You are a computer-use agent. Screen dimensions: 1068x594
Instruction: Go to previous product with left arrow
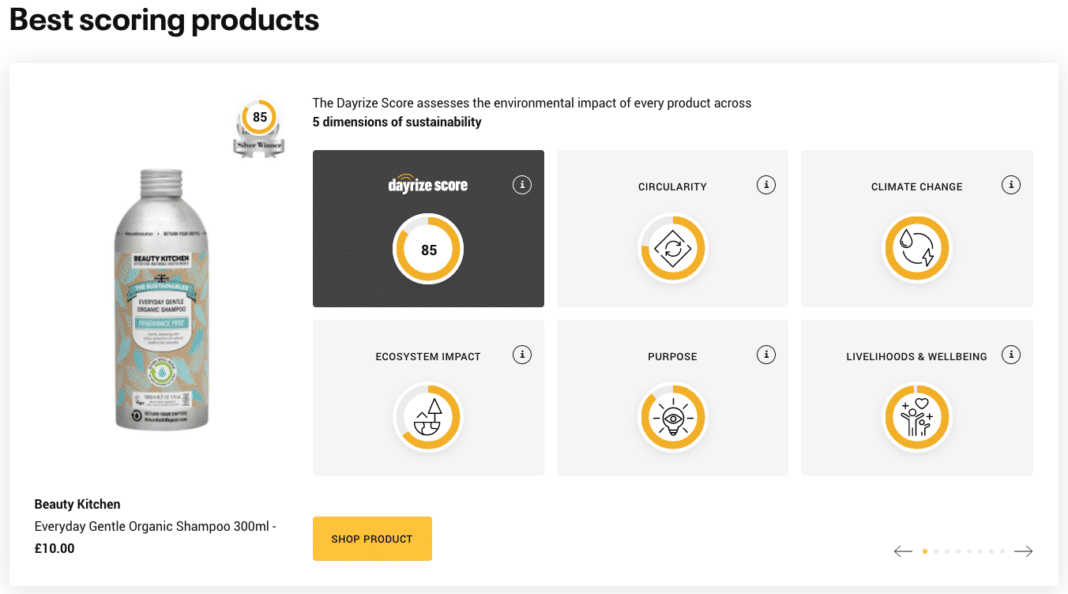click(903, 551)
